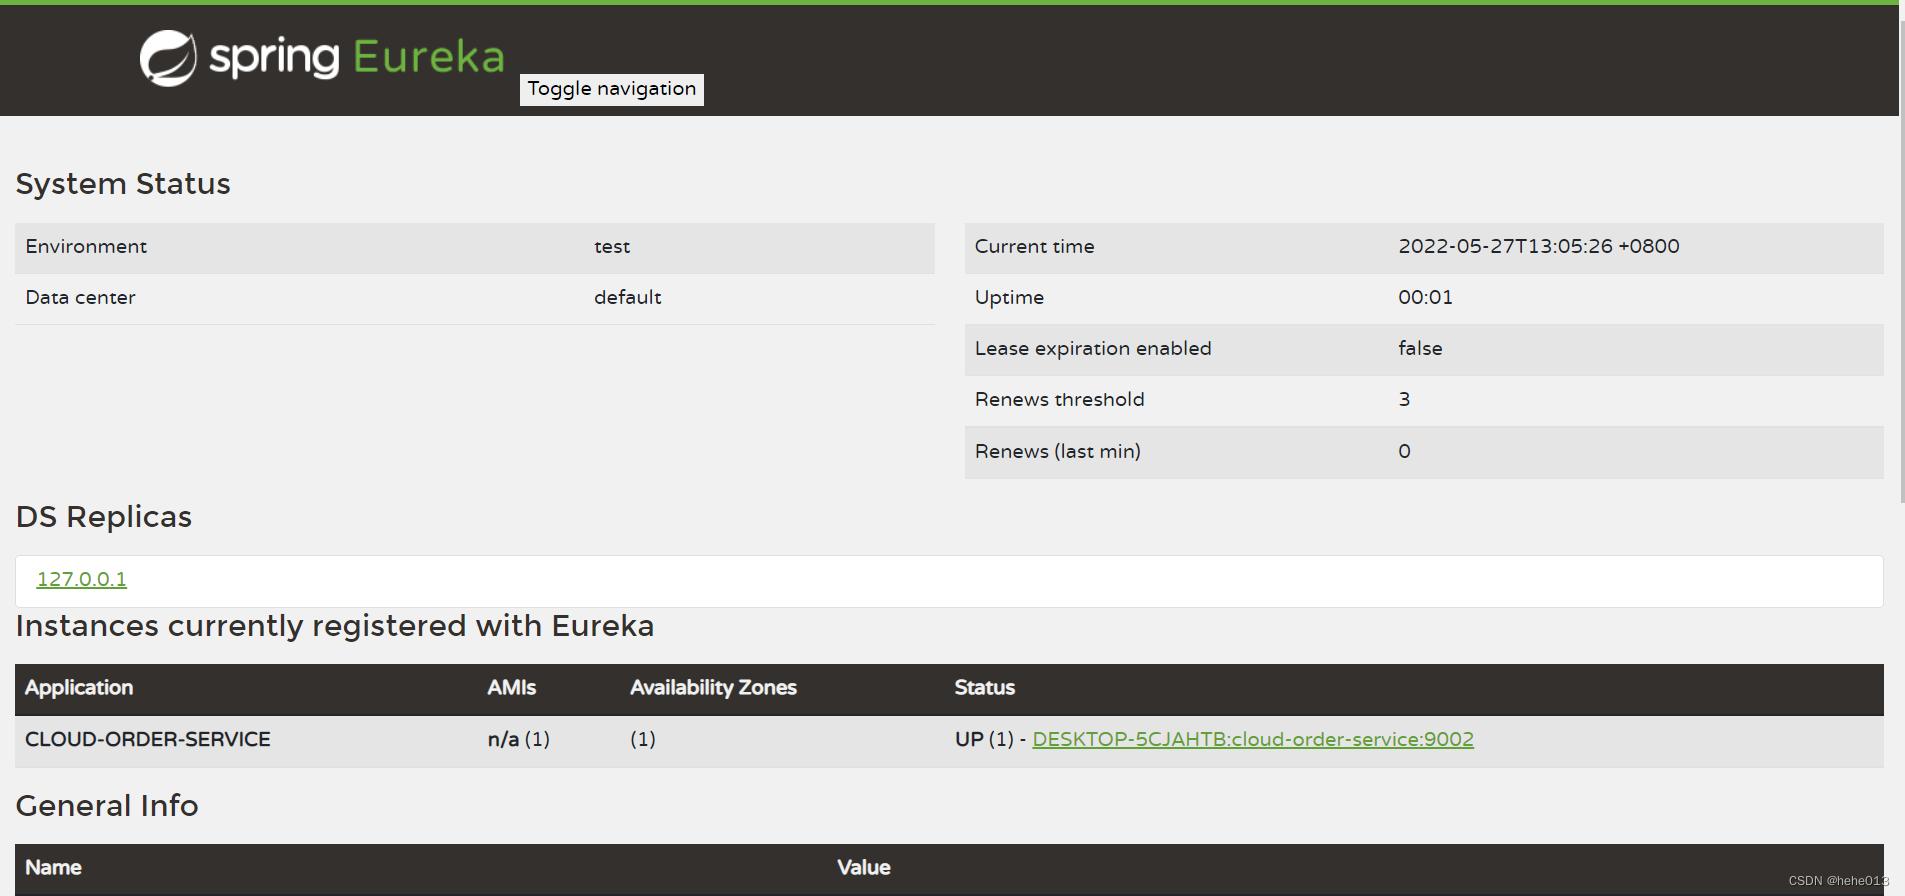Select the Data center label
The image size is (1905, 896).
81,298
